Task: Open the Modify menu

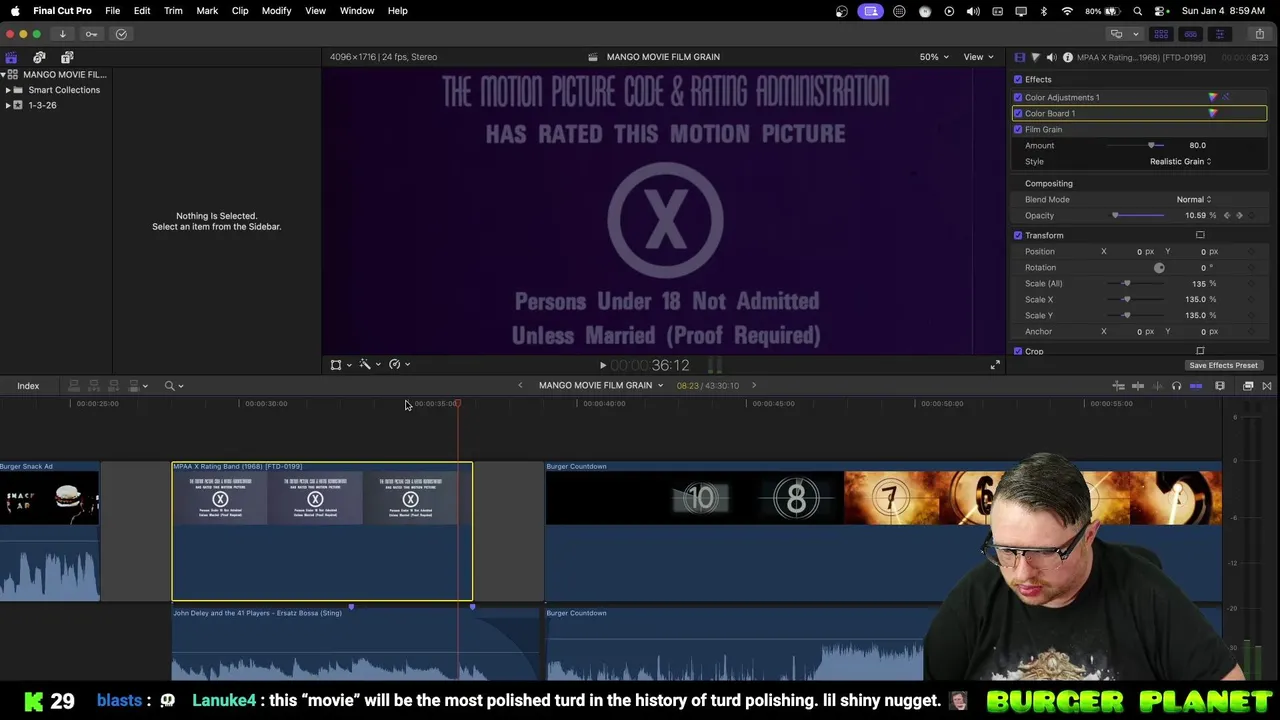Action: pyautogui.click(x=276, y=10)
